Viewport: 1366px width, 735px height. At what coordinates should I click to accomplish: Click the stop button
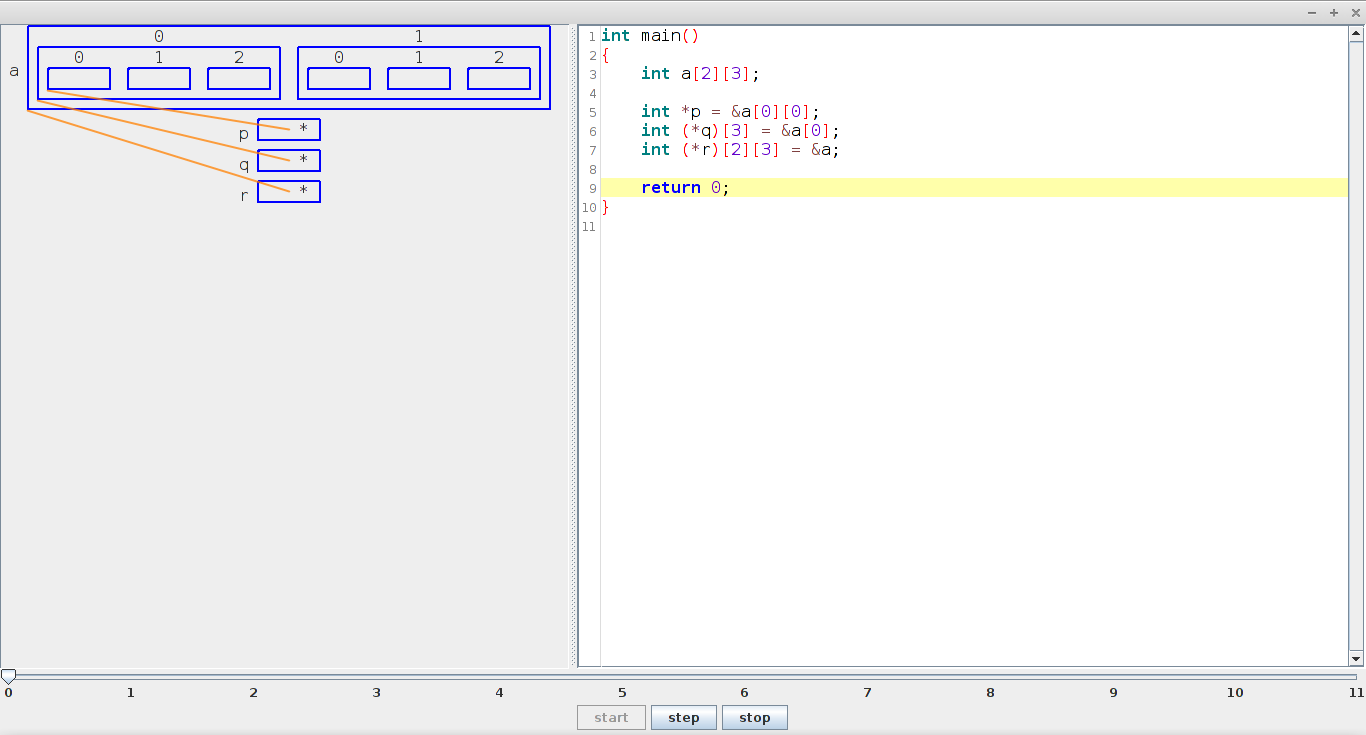pos(755,717)
